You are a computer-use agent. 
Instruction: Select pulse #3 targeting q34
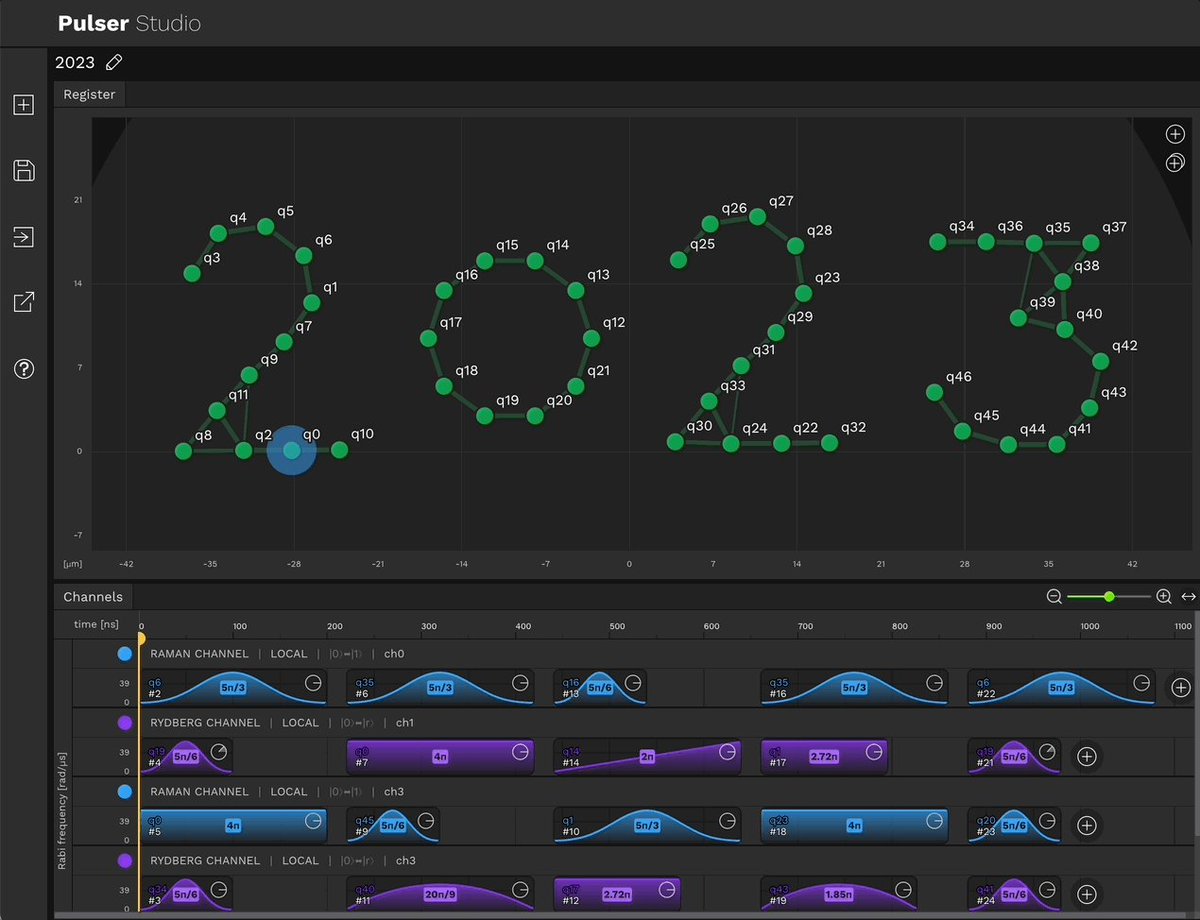(186, 894)
